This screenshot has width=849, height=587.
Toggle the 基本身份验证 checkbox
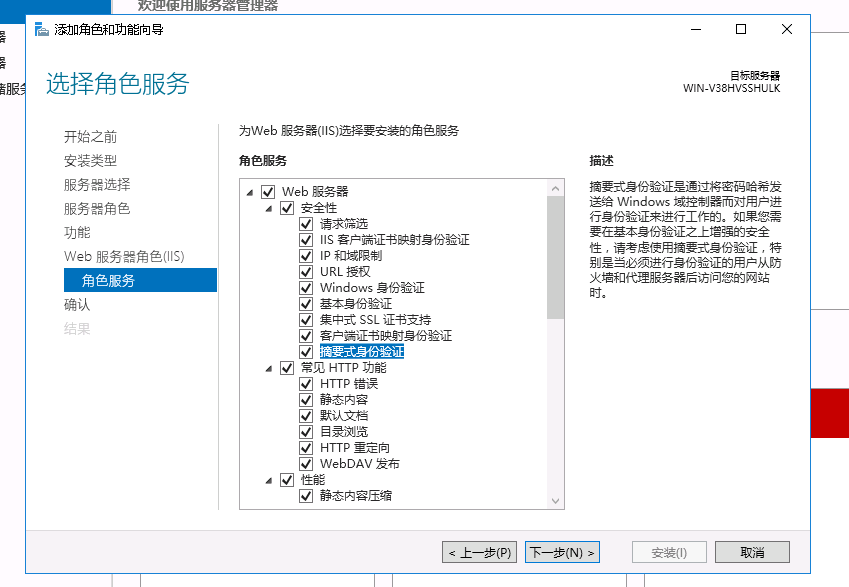coord(306,304)
